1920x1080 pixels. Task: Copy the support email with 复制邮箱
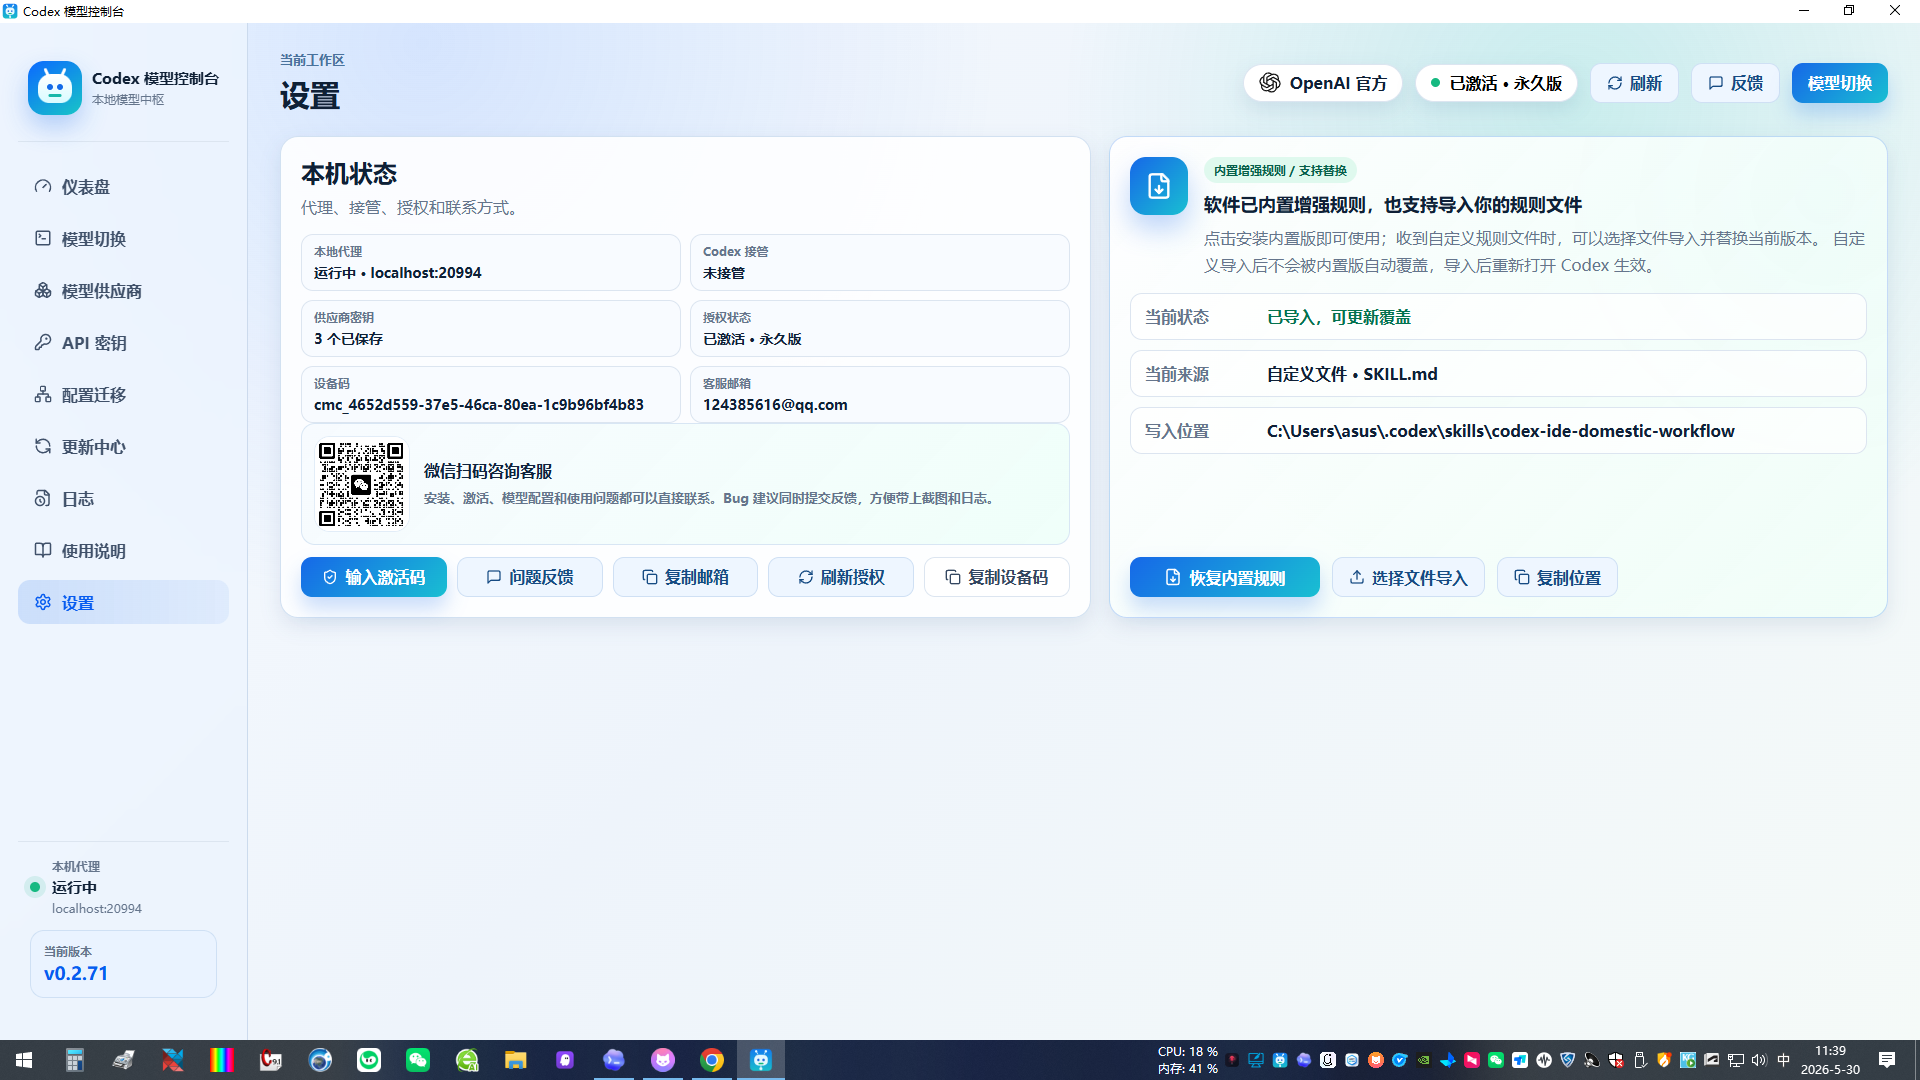[685, 577]
